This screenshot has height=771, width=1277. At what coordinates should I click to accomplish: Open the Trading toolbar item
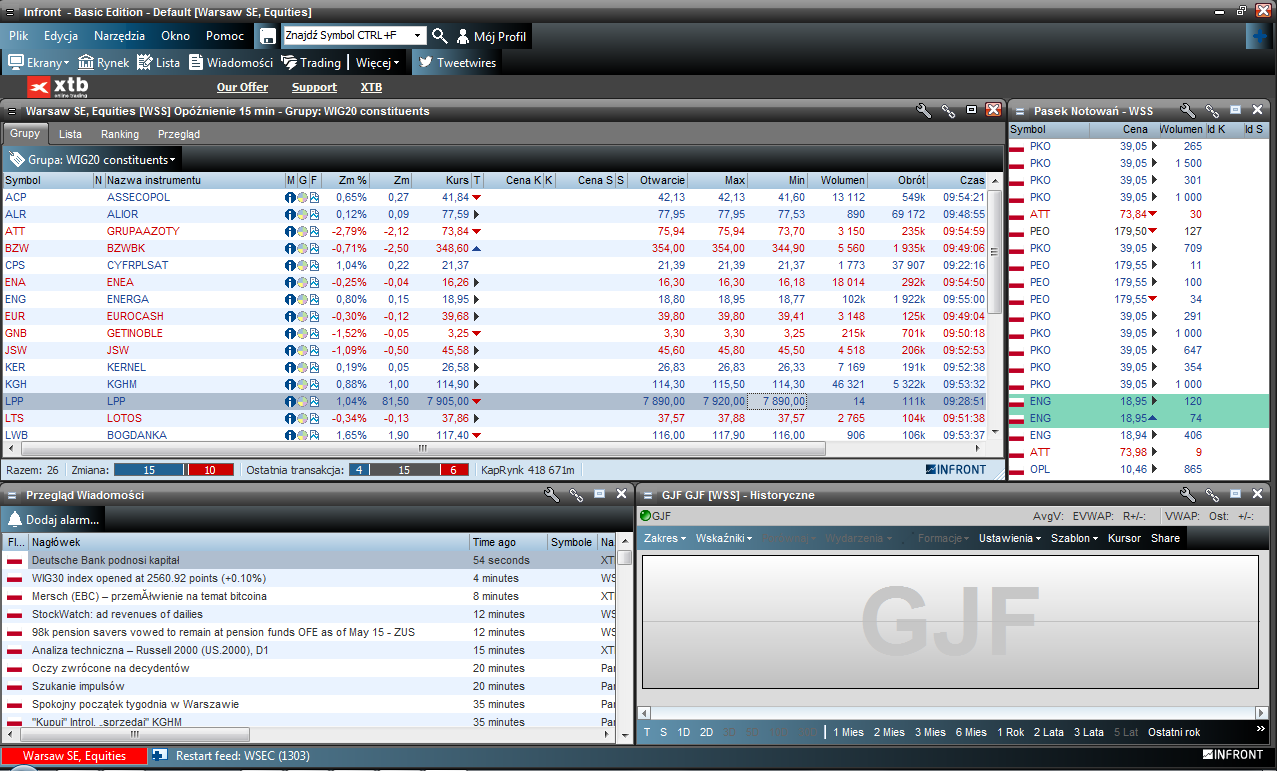[x=312, y=62]
